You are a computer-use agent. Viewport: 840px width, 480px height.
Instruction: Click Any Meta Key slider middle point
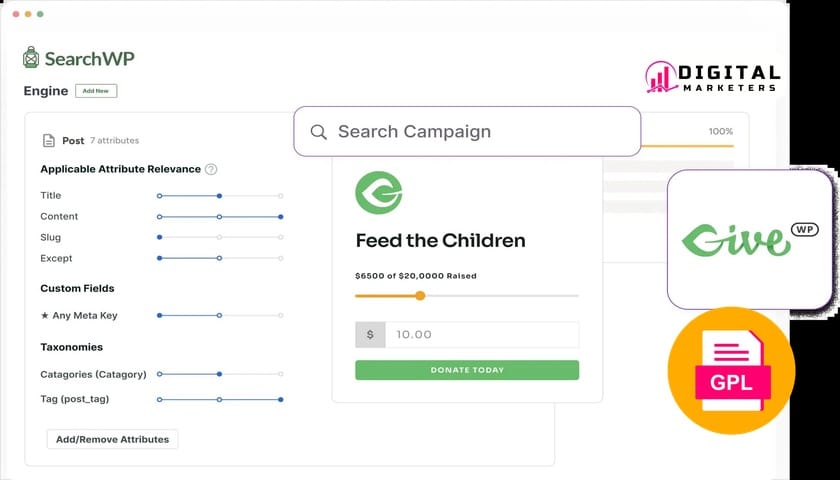(219, 316)
